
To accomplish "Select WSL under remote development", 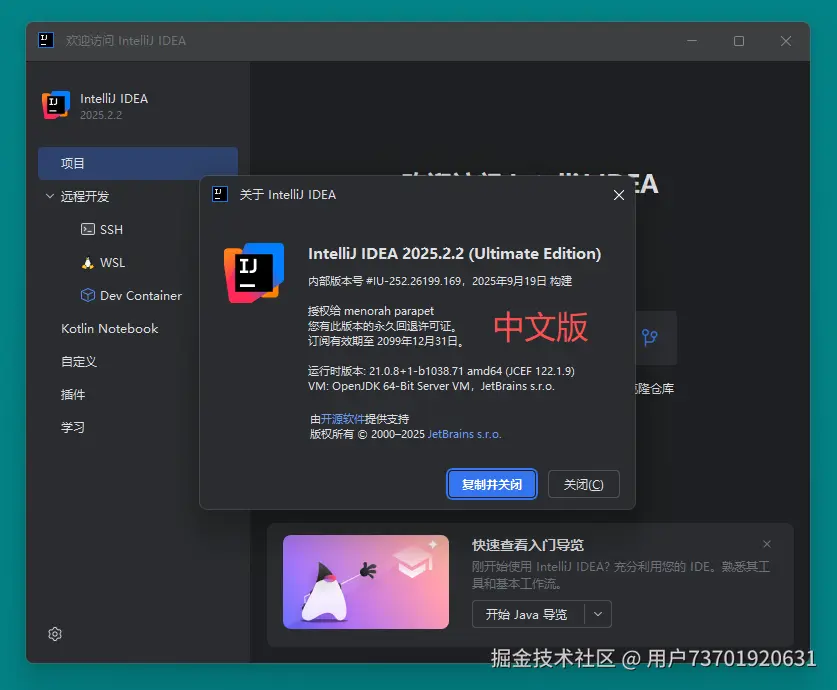I will coord(113,263).
